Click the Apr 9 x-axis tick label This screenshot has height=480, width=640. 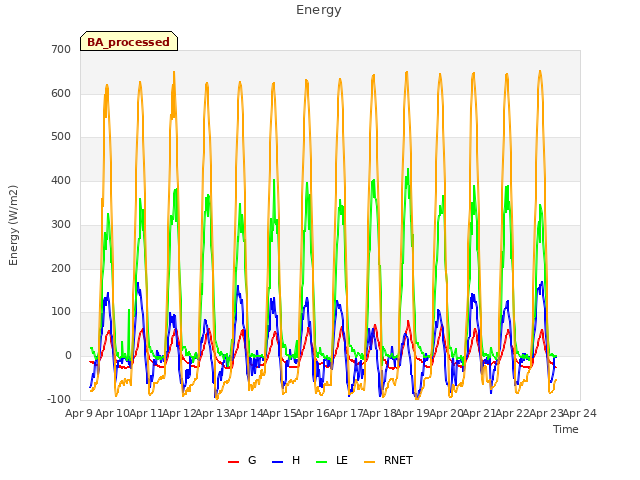79,413
